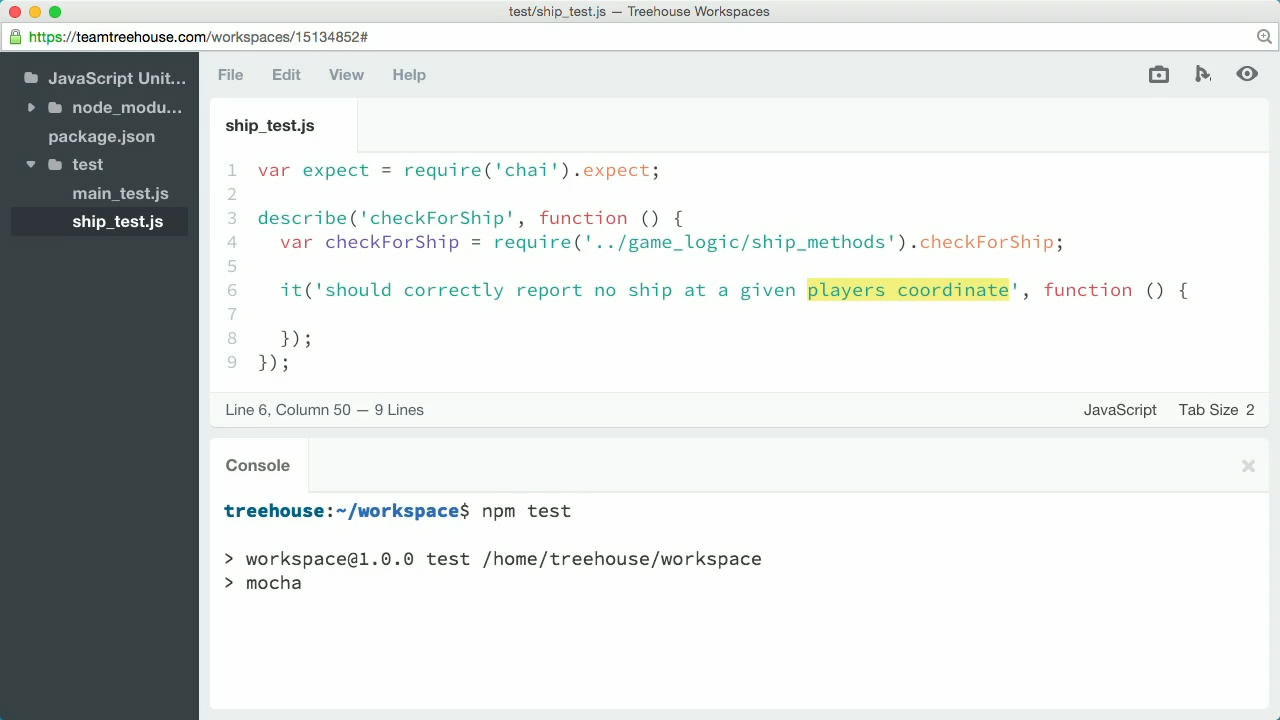This screenshot has height=720, width=1280.
Task: Maximize the window with green button
Action: point(55,12)
